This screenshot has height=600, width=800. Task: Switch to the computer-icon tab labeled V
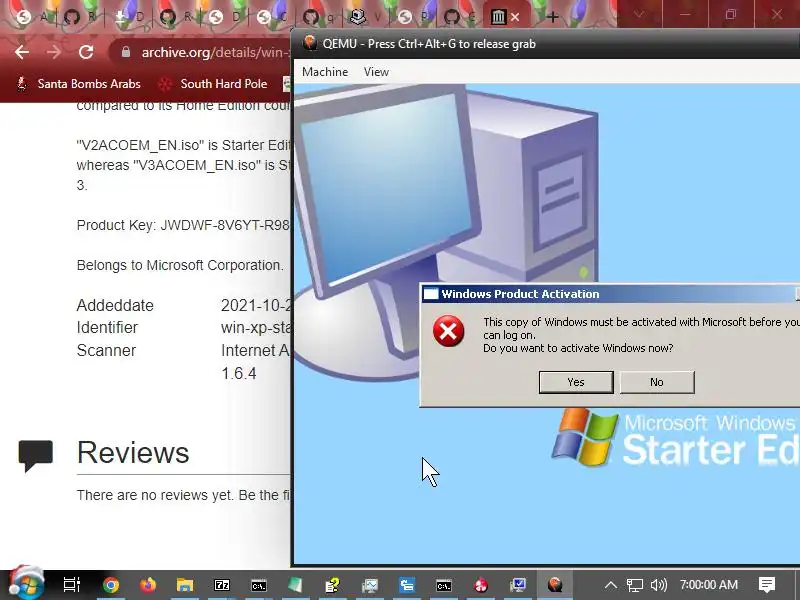click(x=366, y=17)
